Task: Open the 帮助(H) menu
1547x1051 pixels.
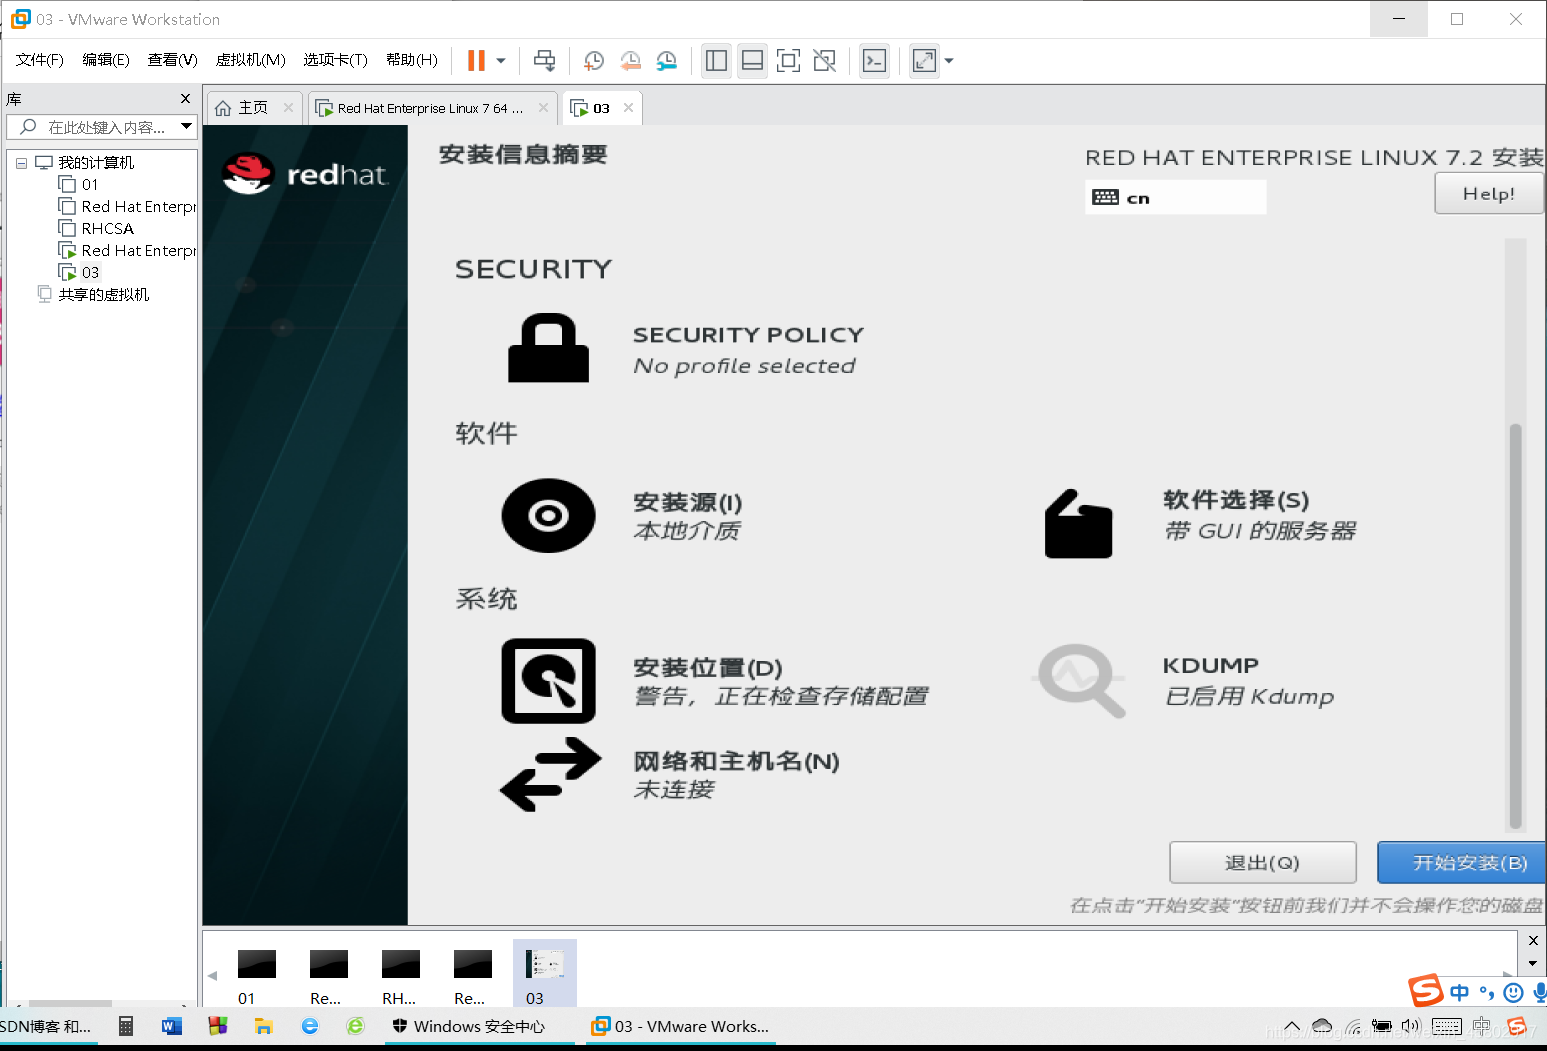Action: point(411,60)
